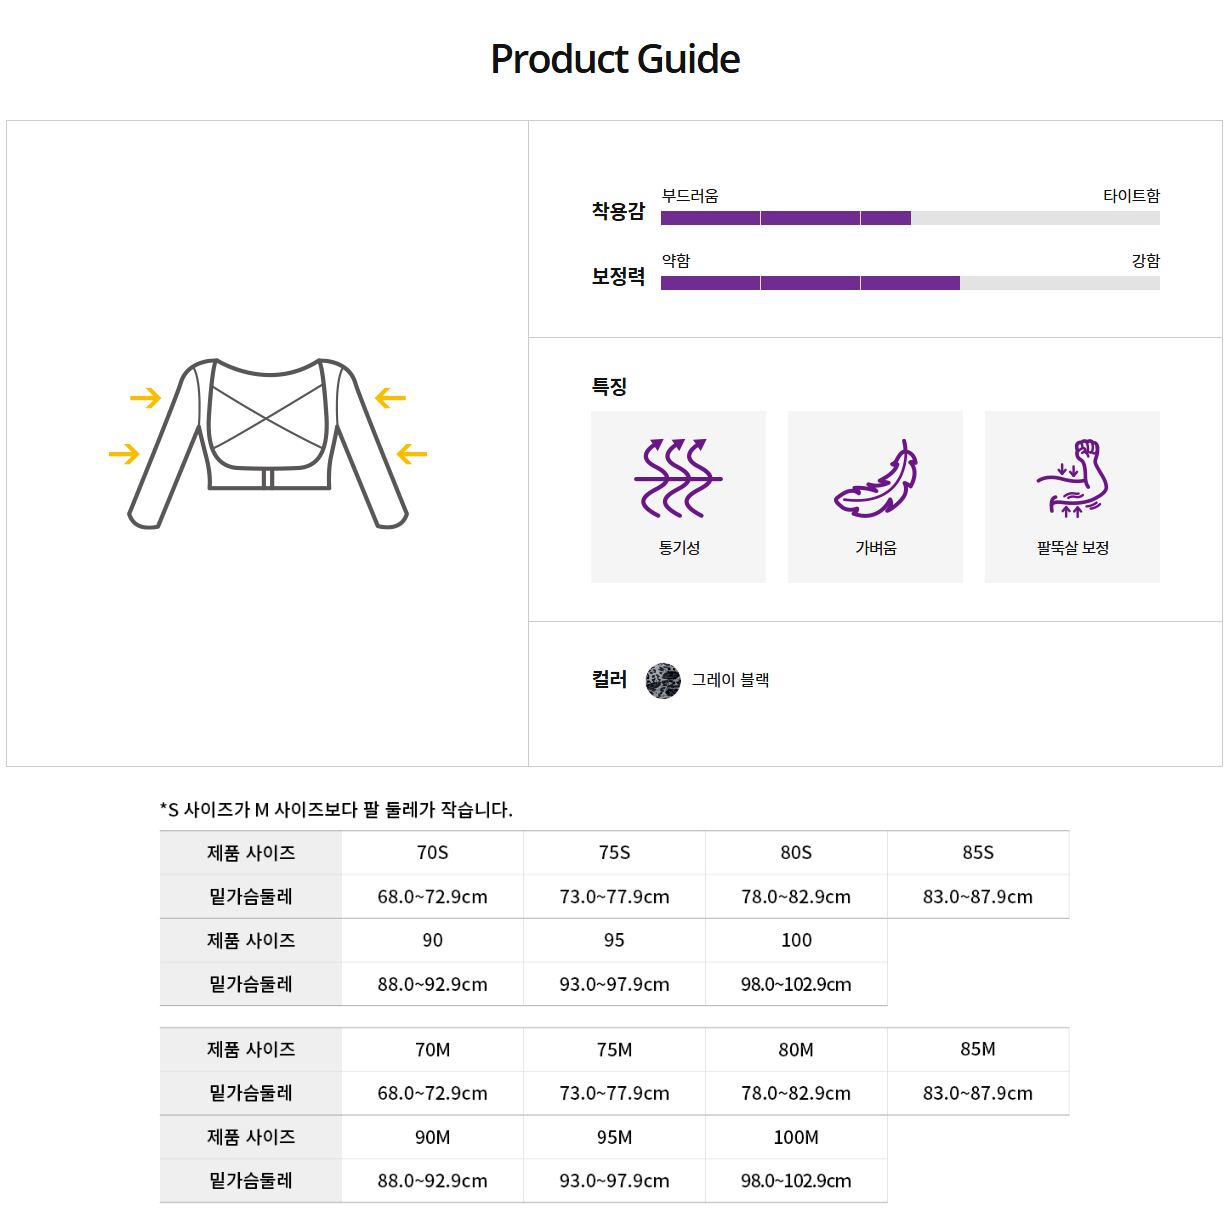
Task: Select the 70S size cell
Action: (x=432, y=853)
